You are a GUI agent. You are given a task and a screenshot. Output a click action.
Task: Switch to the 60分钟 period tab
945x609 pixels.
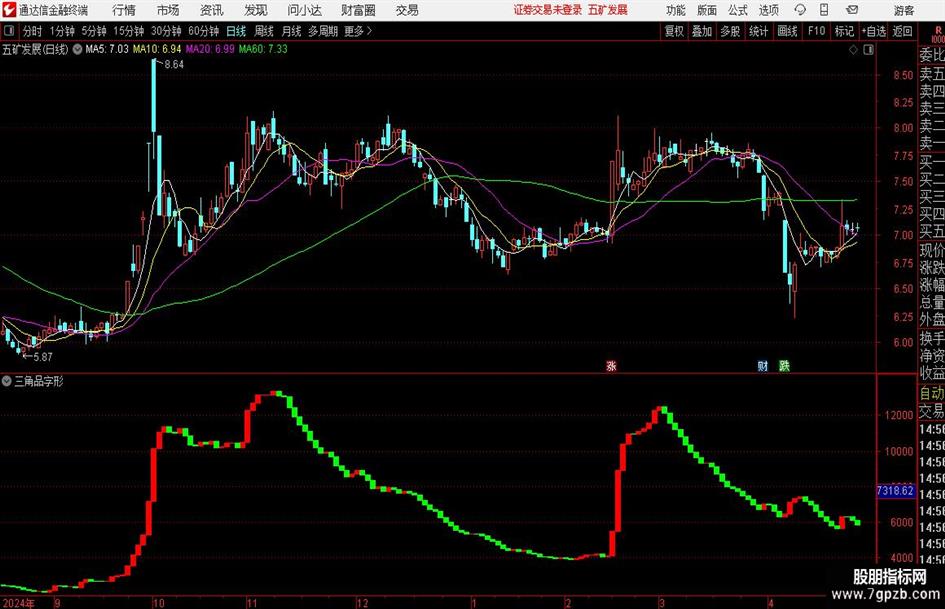point(204,31)
